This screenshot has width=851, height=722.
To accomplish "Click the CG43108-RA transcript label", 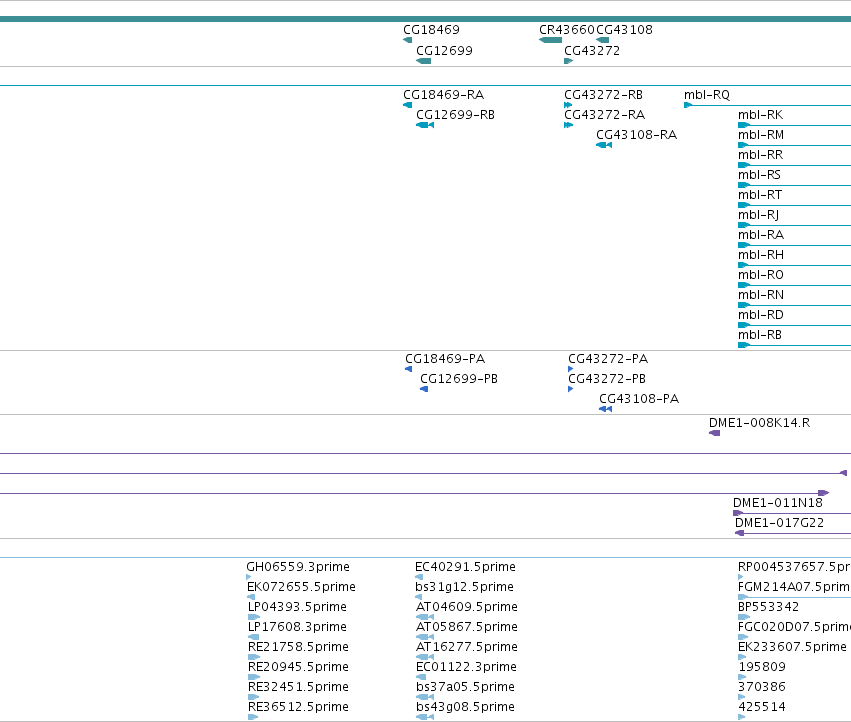I will tap(636, 135).
